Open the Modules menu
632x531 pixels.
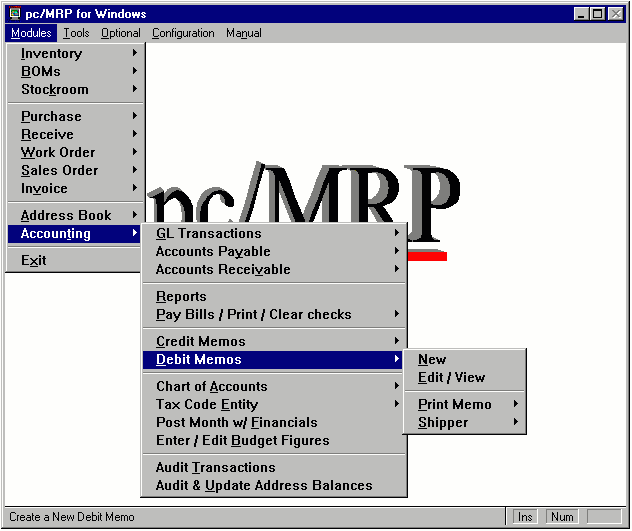pos(31,33)
